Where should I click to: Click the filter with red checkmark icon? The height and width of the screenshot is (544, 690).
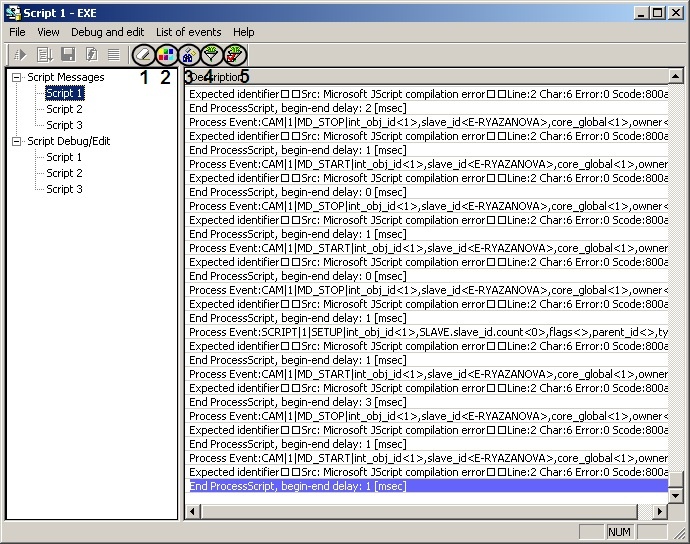tap(234, 55)
